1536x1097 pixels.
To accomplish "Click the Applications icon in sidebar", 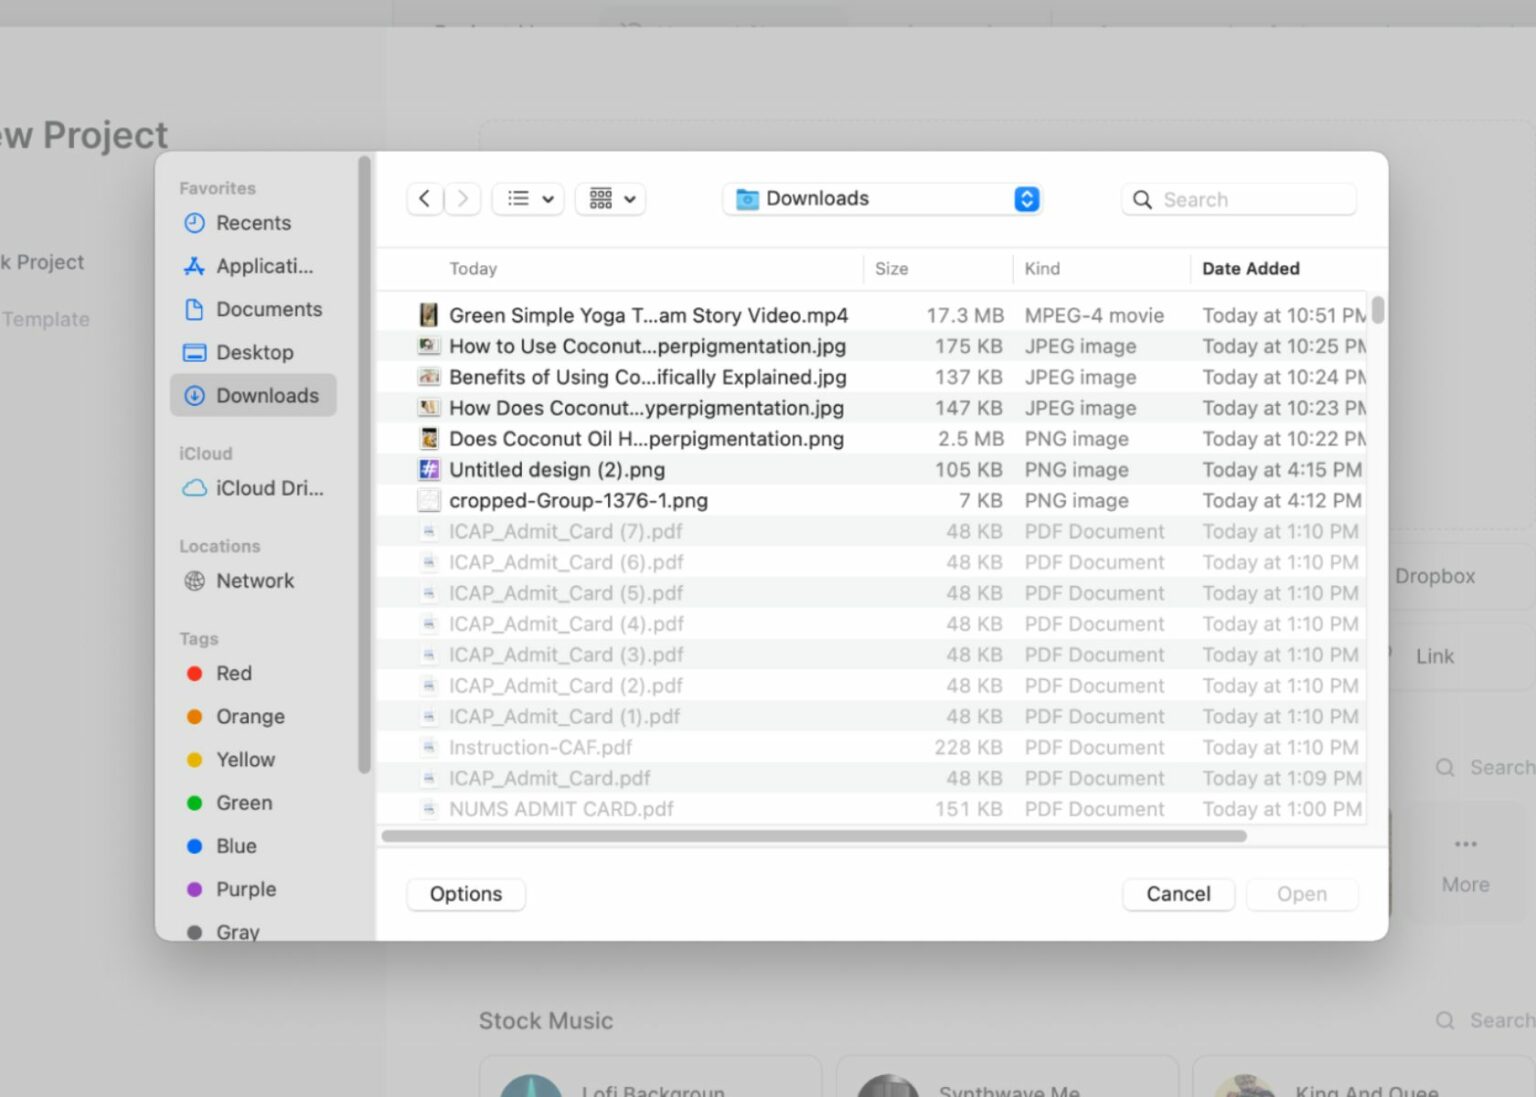I will (x=194, y=266).
